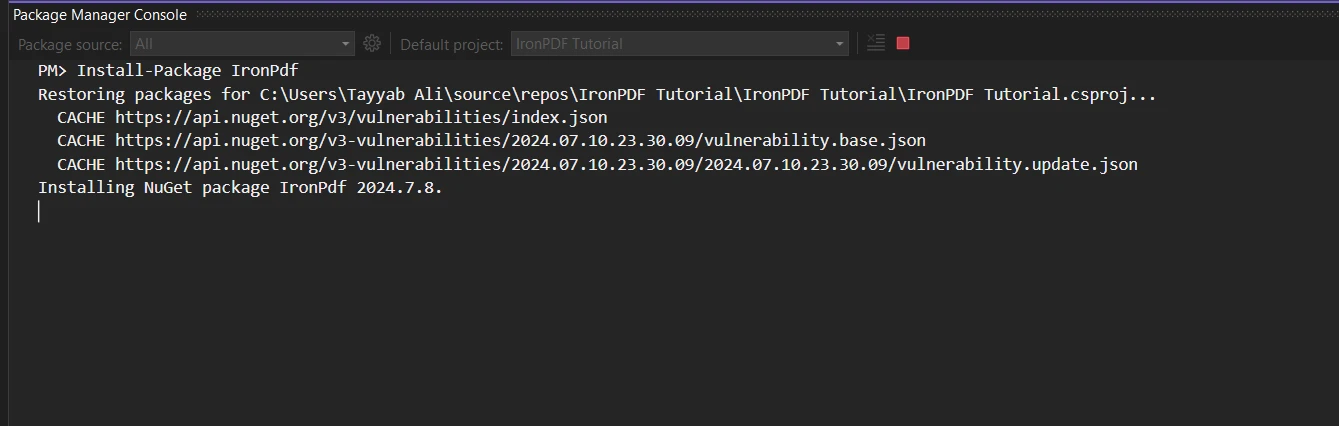Open the Package source combo box showing All
The height and width of the screenshot is (426, 1339).
pyautogui.click(x=234, y=44)
